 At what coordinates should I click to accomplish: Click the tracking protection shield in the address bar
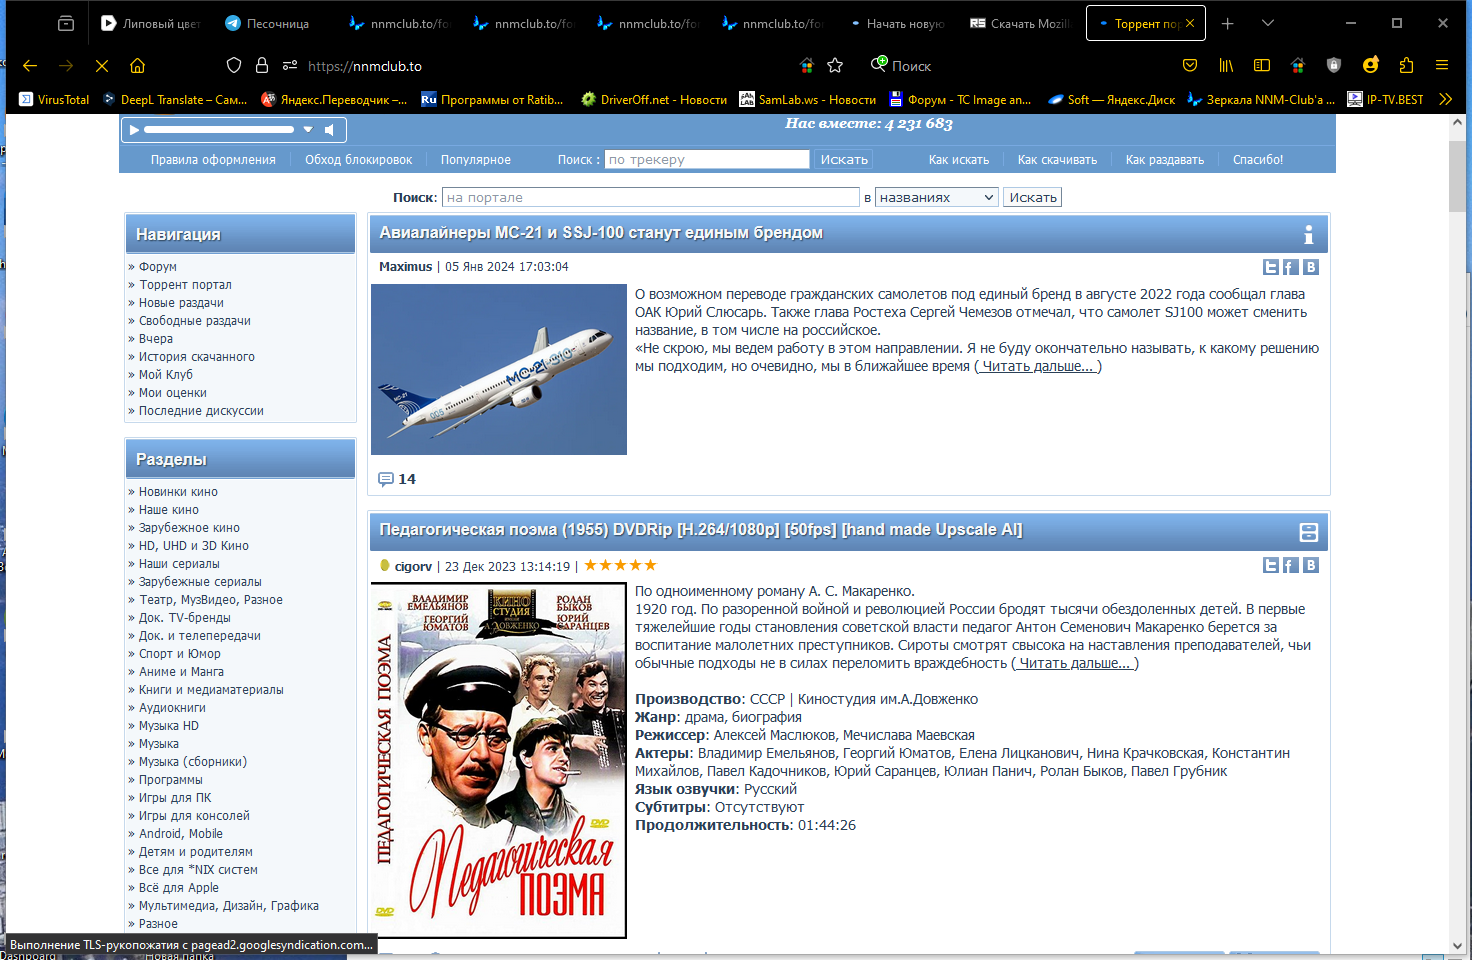tap(233, 65)
